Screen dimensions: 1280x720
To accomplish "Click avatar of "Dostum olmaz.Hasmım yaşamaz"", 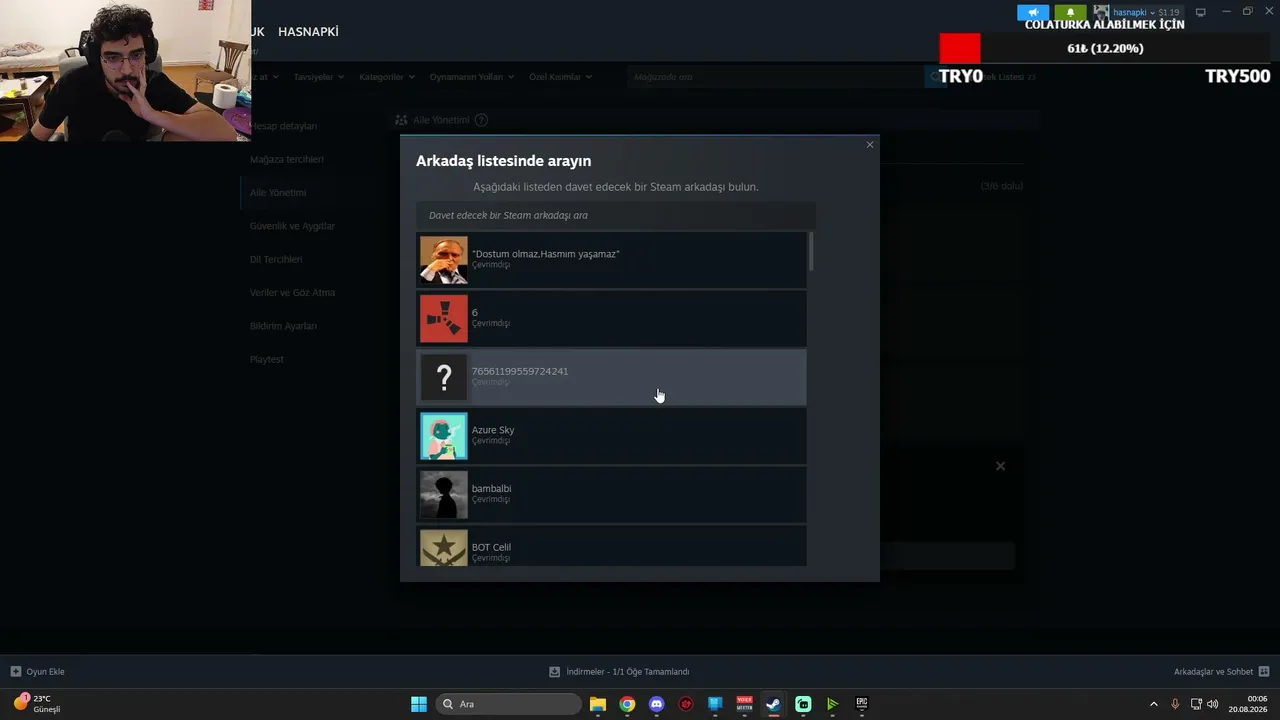I will tap(443, 260).
